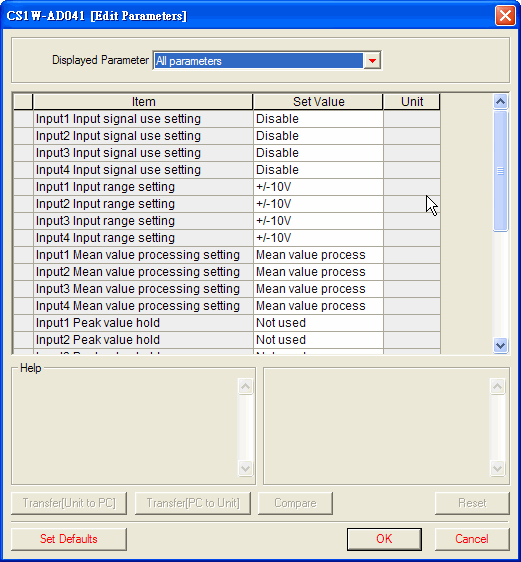Click the parameter table scroll-up arrow
The image size is (521, 562).
click(x=500, y=102)
